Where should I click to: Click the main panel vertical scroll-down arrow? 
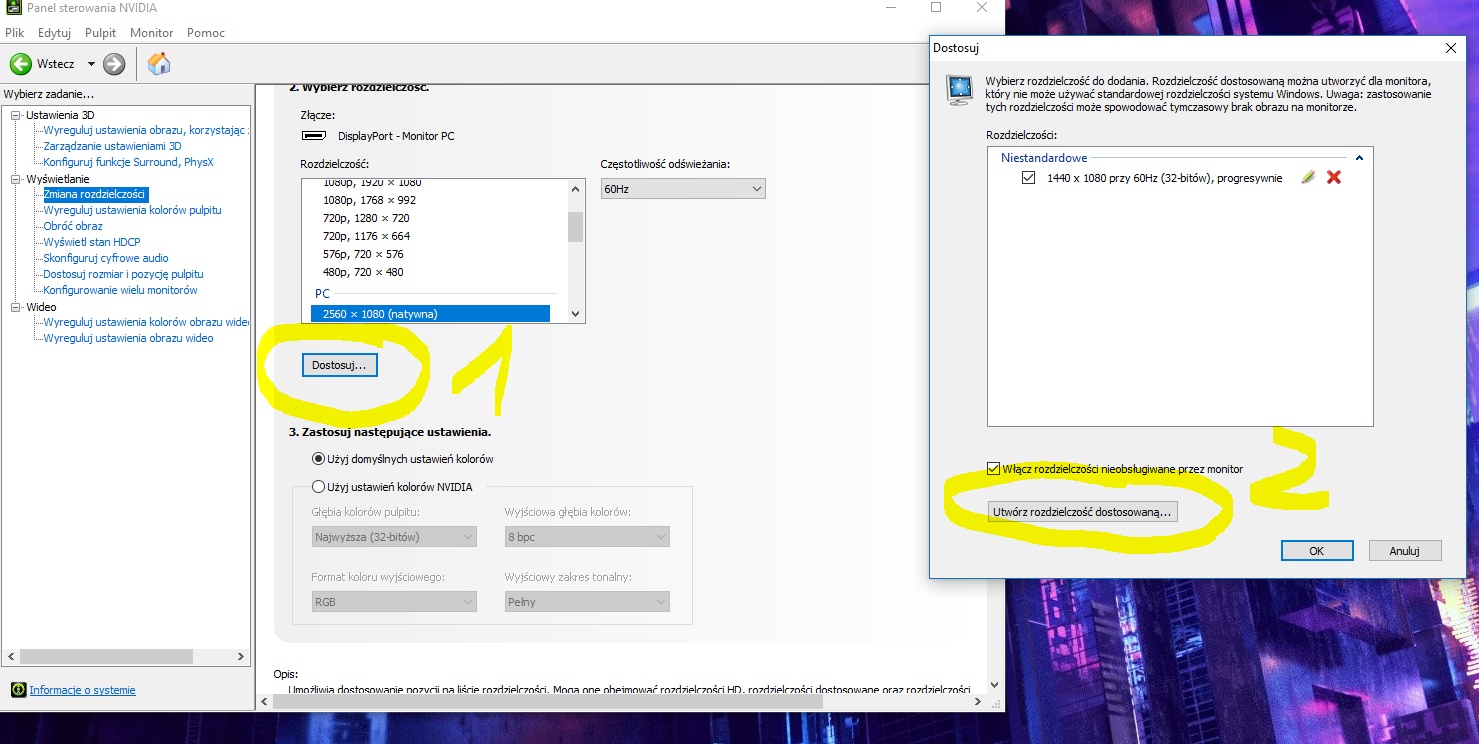994,685
